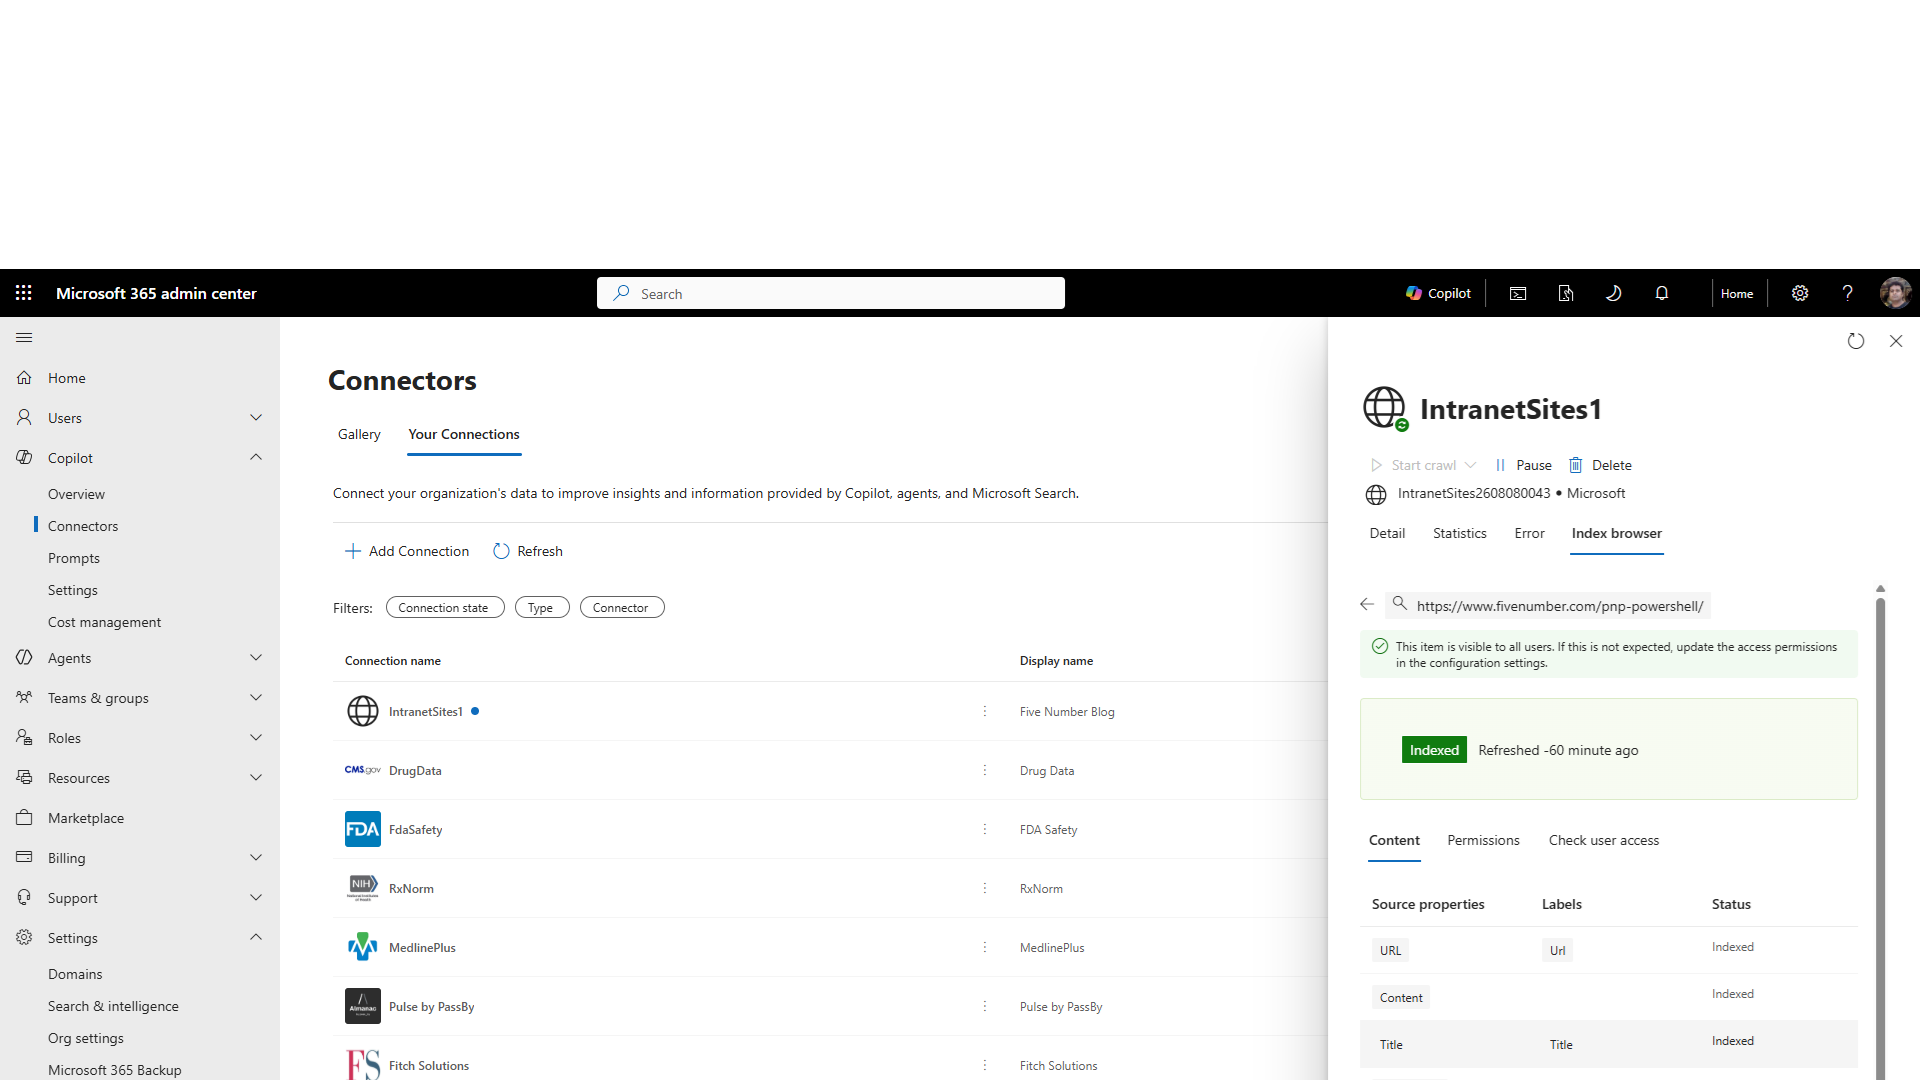Viewport: 1920px width, 1080px height.
Task: Expand the Users navigation section
Action: (256, 418)
